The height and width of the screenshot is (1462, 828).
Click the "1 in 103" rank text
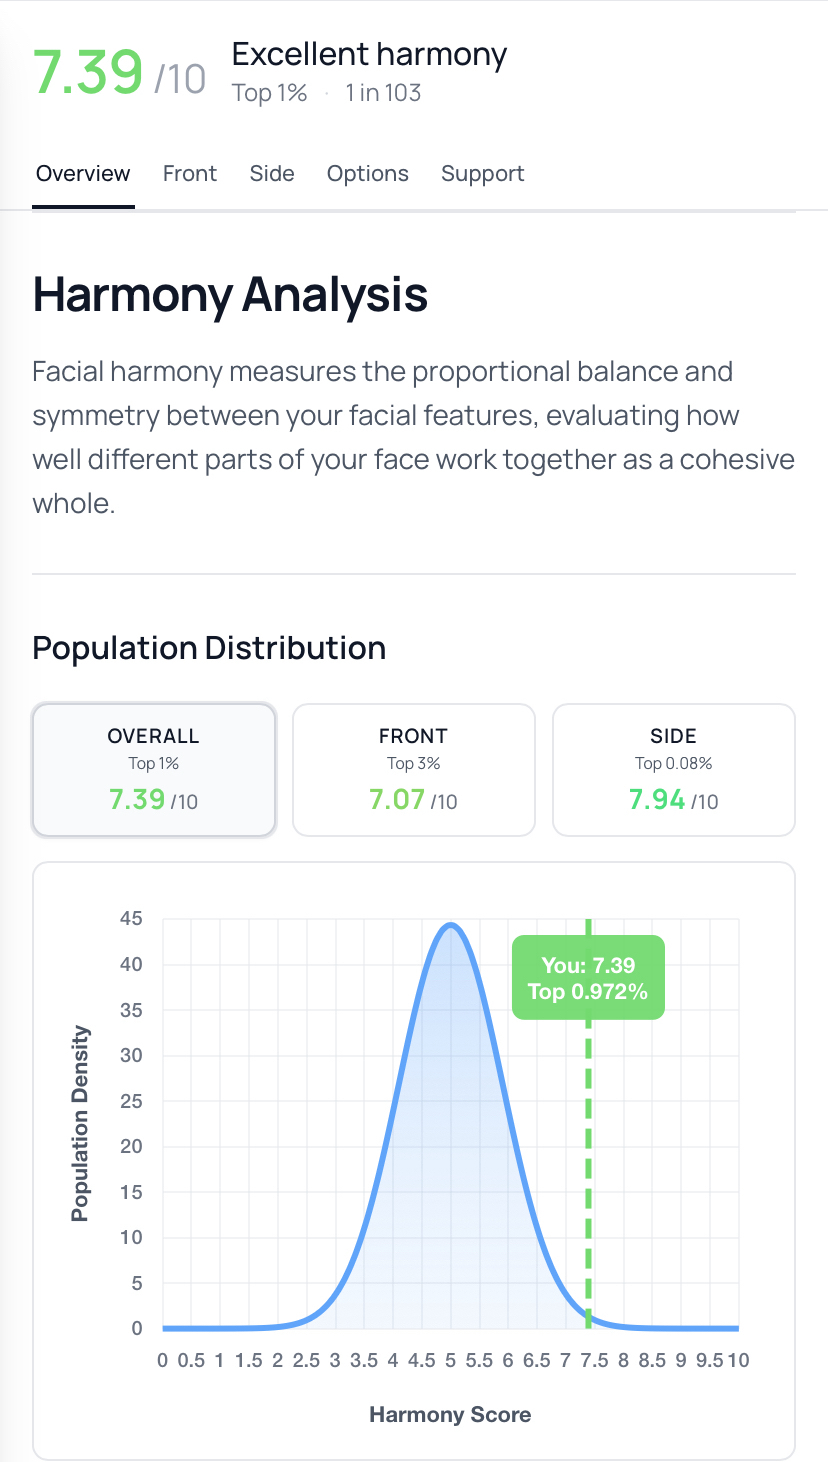pos(383,93)
